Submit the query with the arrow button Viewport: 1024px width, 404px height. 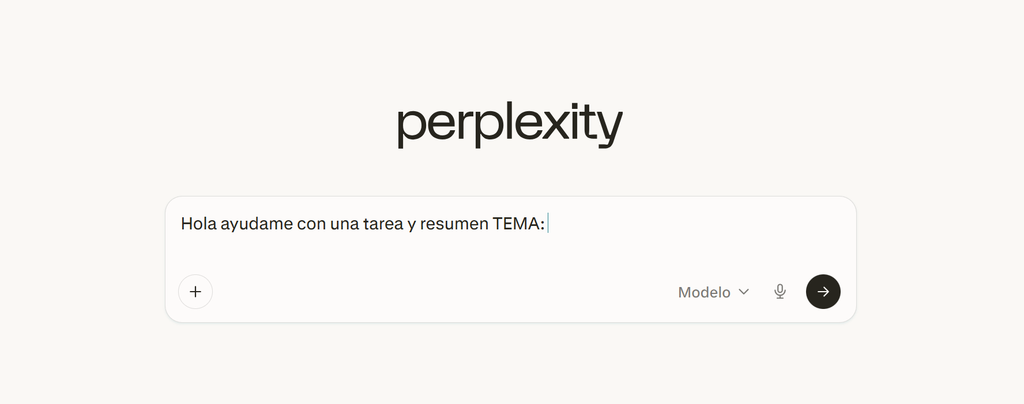tap(823, 292)
